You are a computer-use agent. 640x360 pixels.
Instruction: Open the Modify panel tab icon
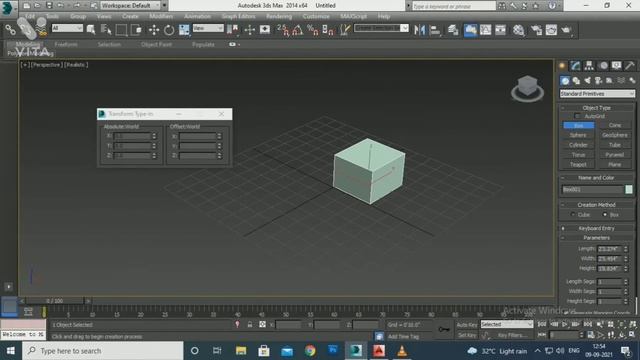[576, 65]
